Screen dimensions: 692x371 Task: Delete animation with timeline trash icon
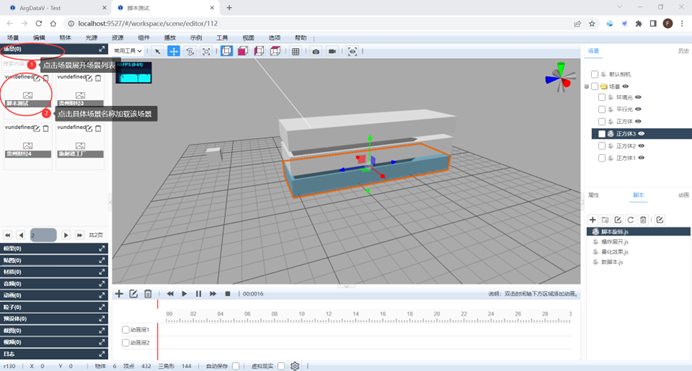148,294
